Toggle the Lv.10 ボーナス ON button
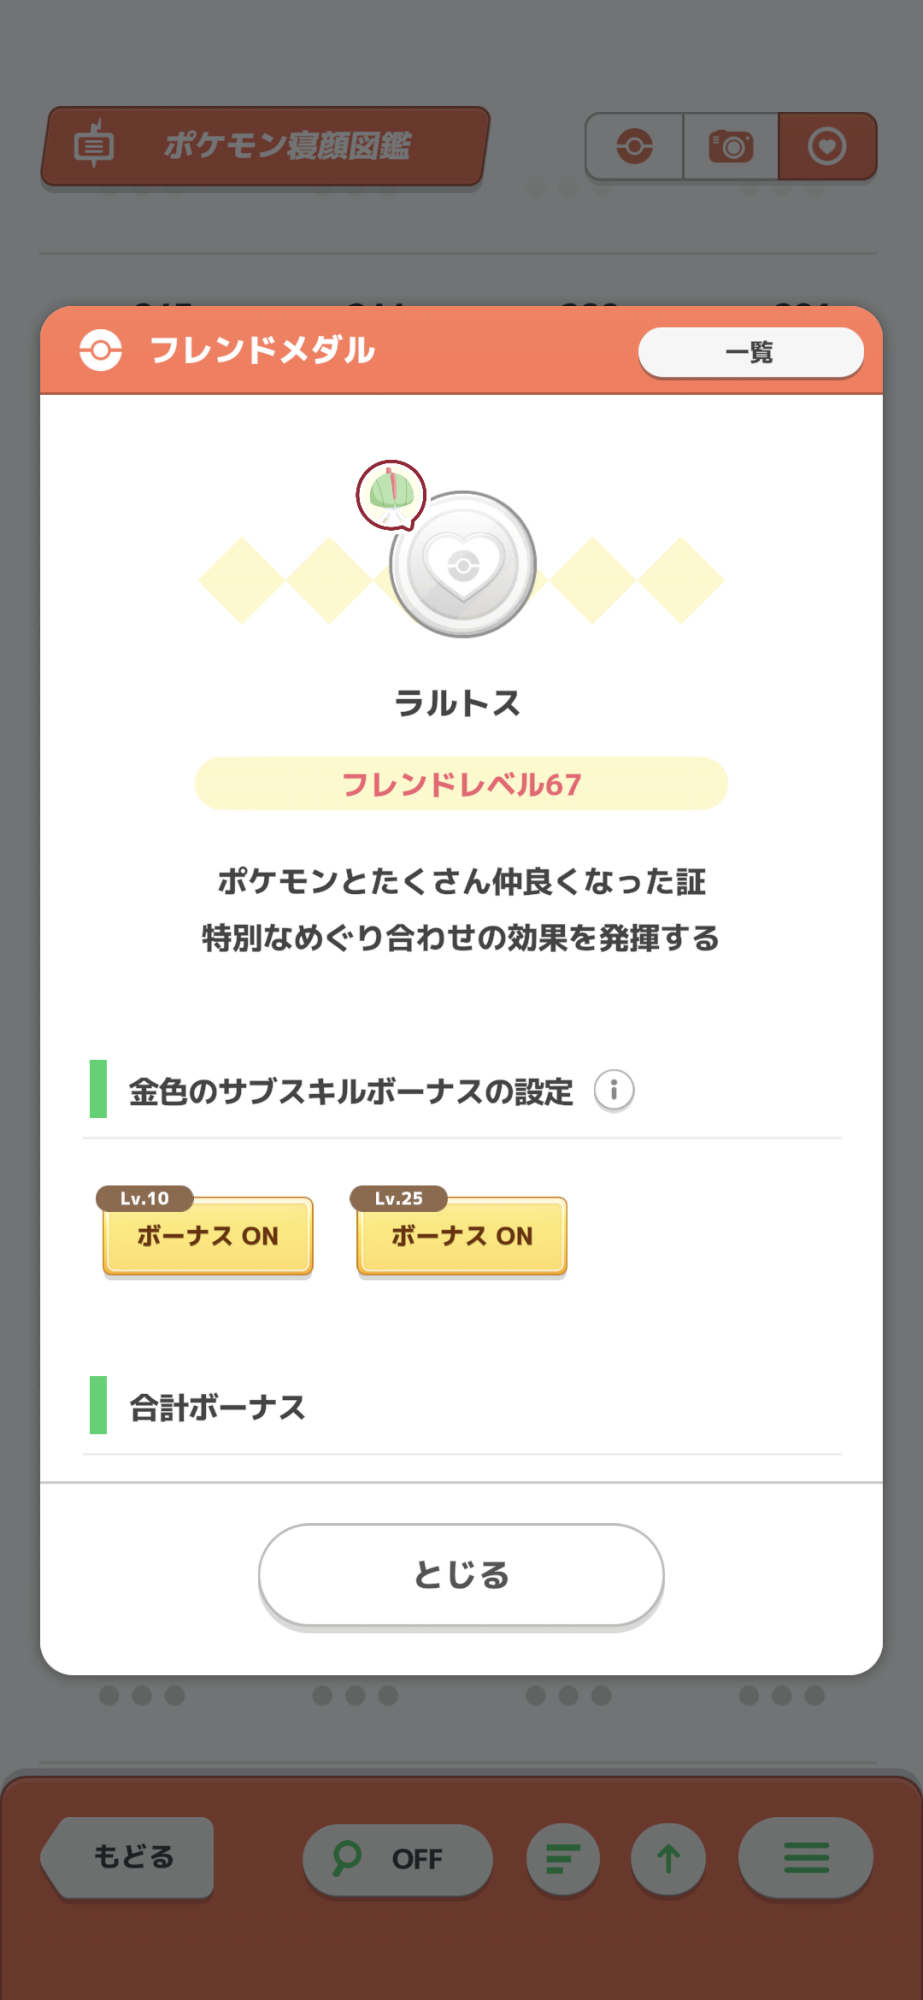Image resolution: width=923 pixels, height=2000 pixels. (208, 1235)
